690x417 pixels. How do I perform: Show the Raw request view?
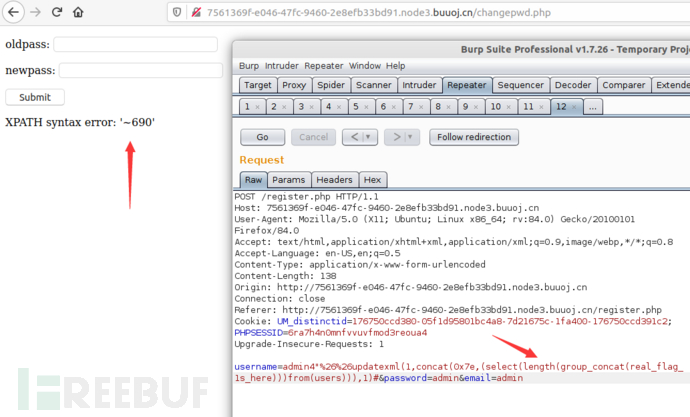[253, 180]
